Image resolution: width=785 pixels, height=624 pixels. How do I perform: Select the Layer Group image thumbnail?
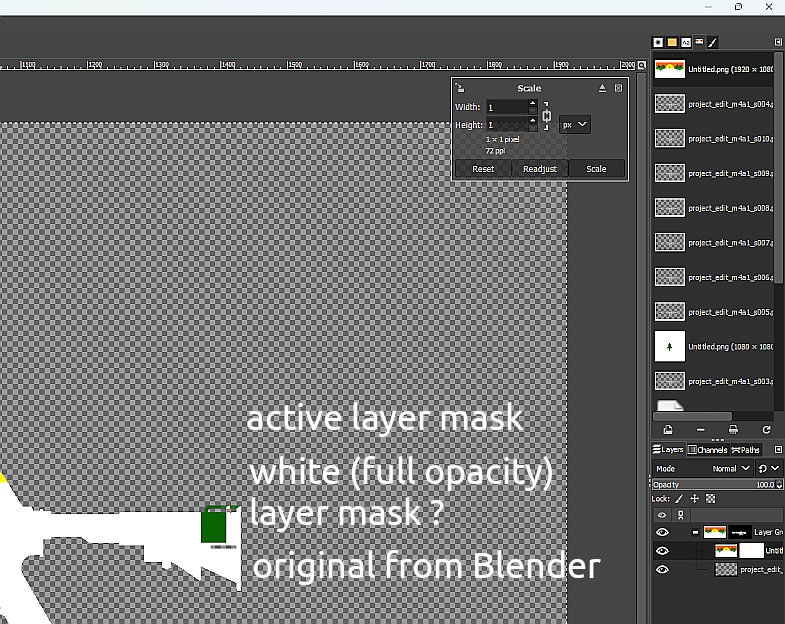(x=714, y=532)
